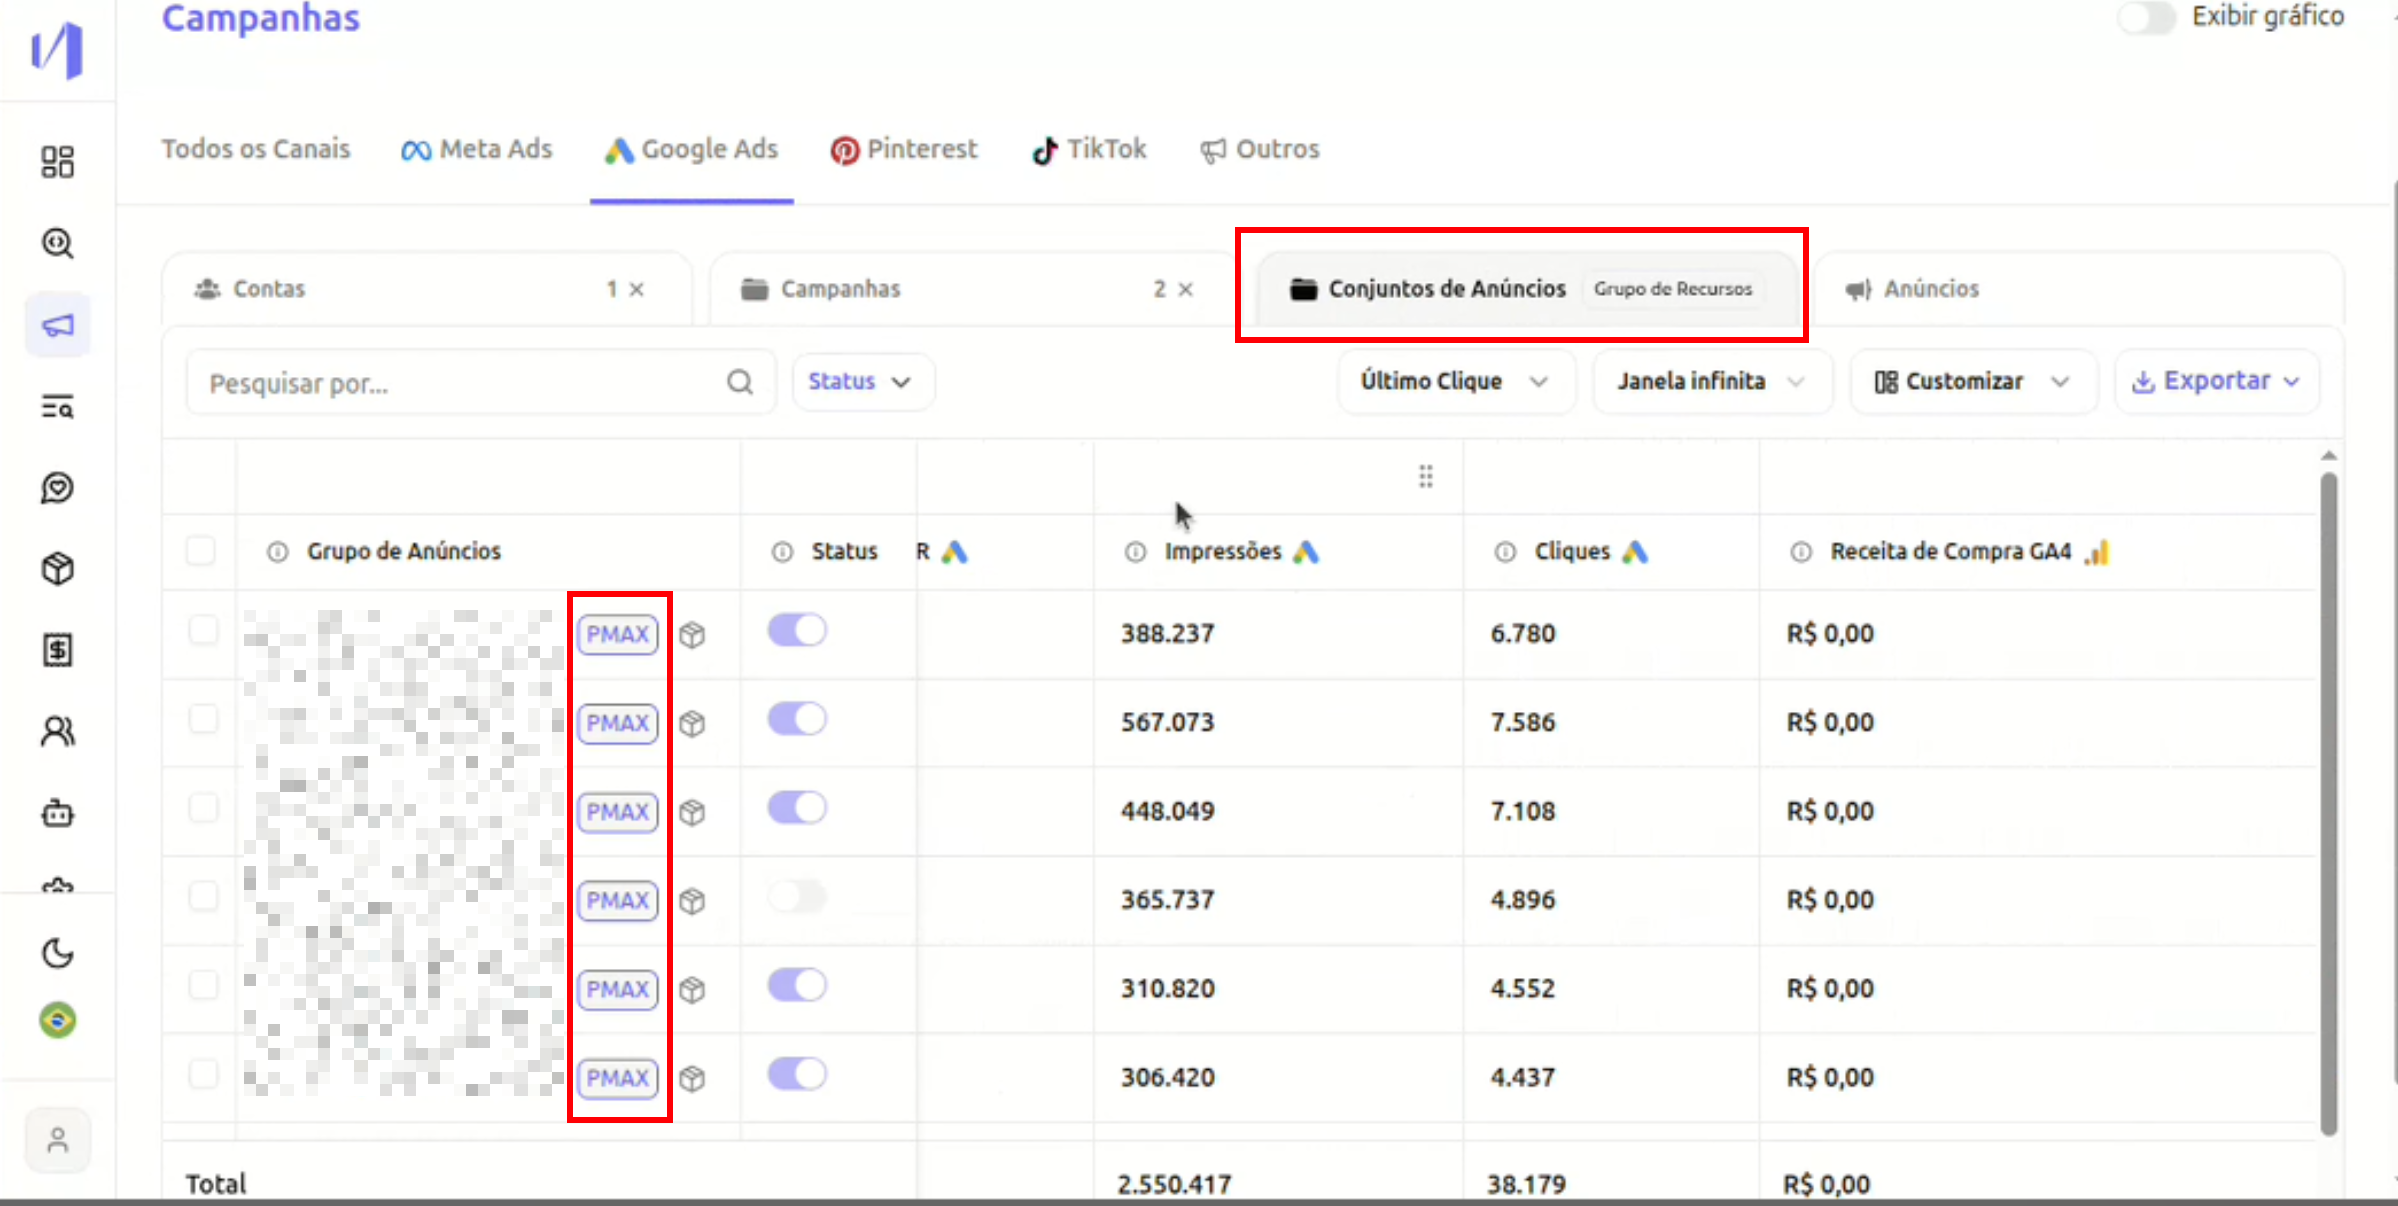Open the dashboard grid icon in the sidebar

pyautogui.click(x=57, y=162)
